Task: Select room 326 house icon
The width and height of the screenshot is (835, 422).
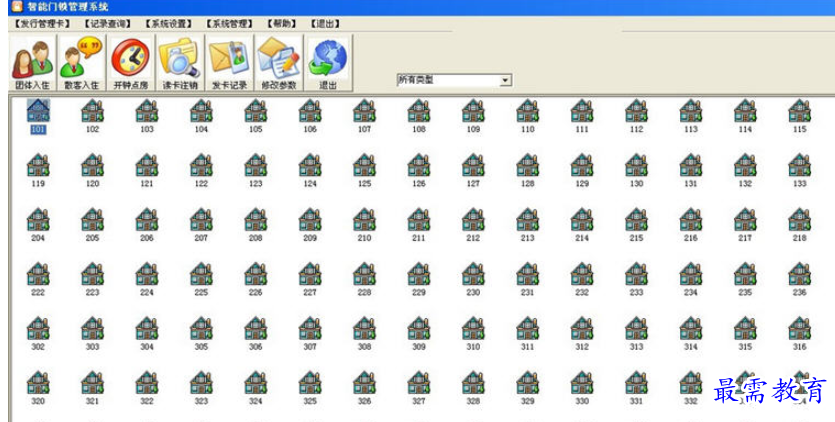Action: point(365,383)
